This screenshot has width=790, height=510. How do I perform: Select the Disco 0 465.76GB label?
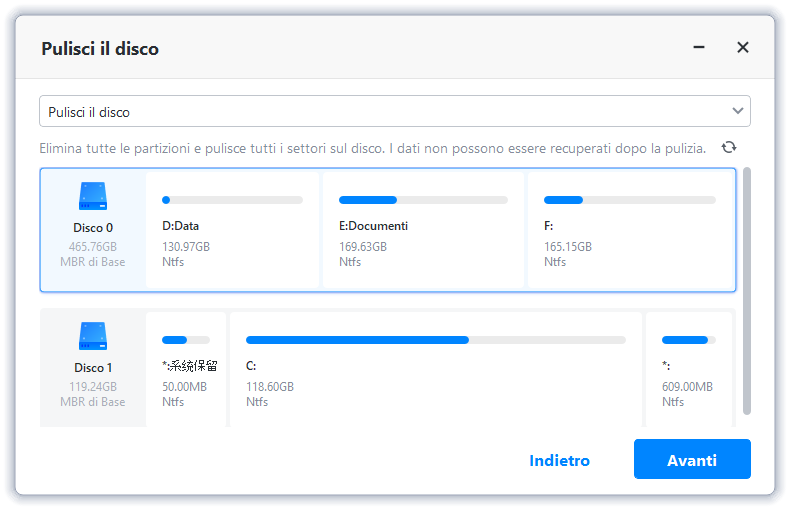(93, 245)
